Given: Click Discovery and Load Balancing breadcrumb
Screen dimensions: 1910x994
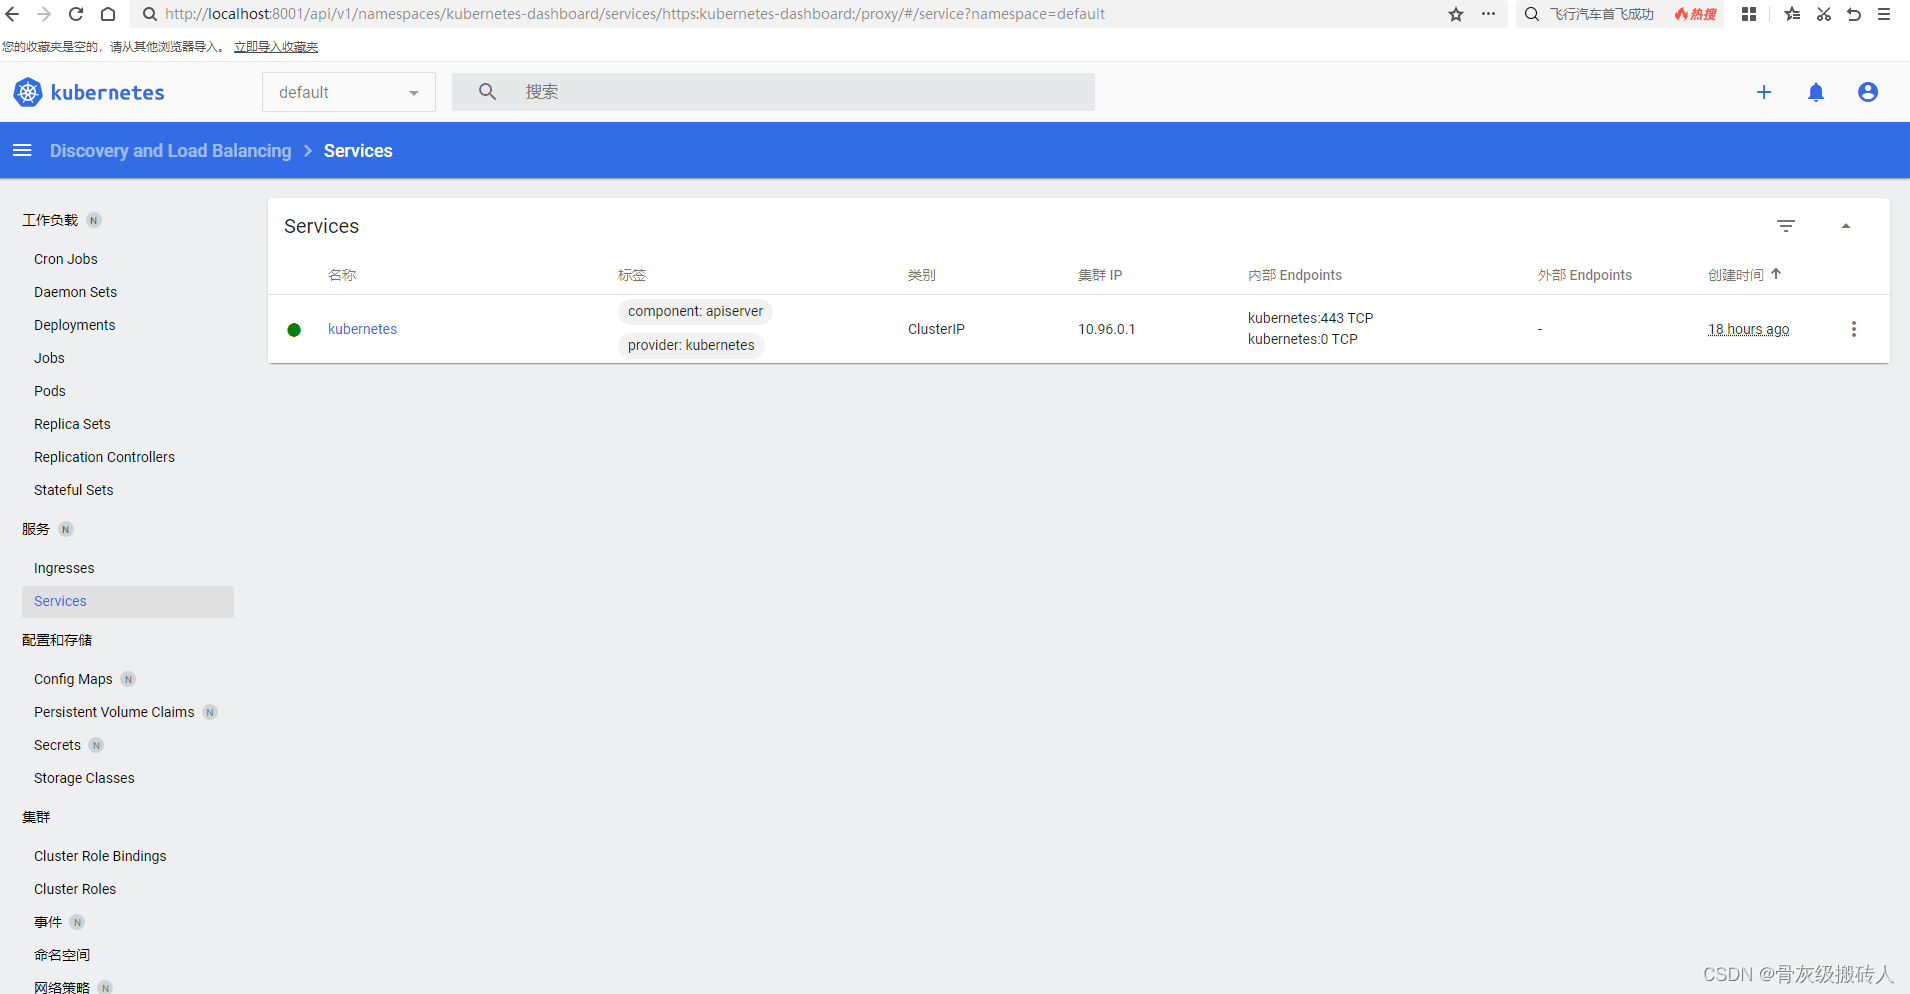Looking at the screenshot, I should pos(171,150).
